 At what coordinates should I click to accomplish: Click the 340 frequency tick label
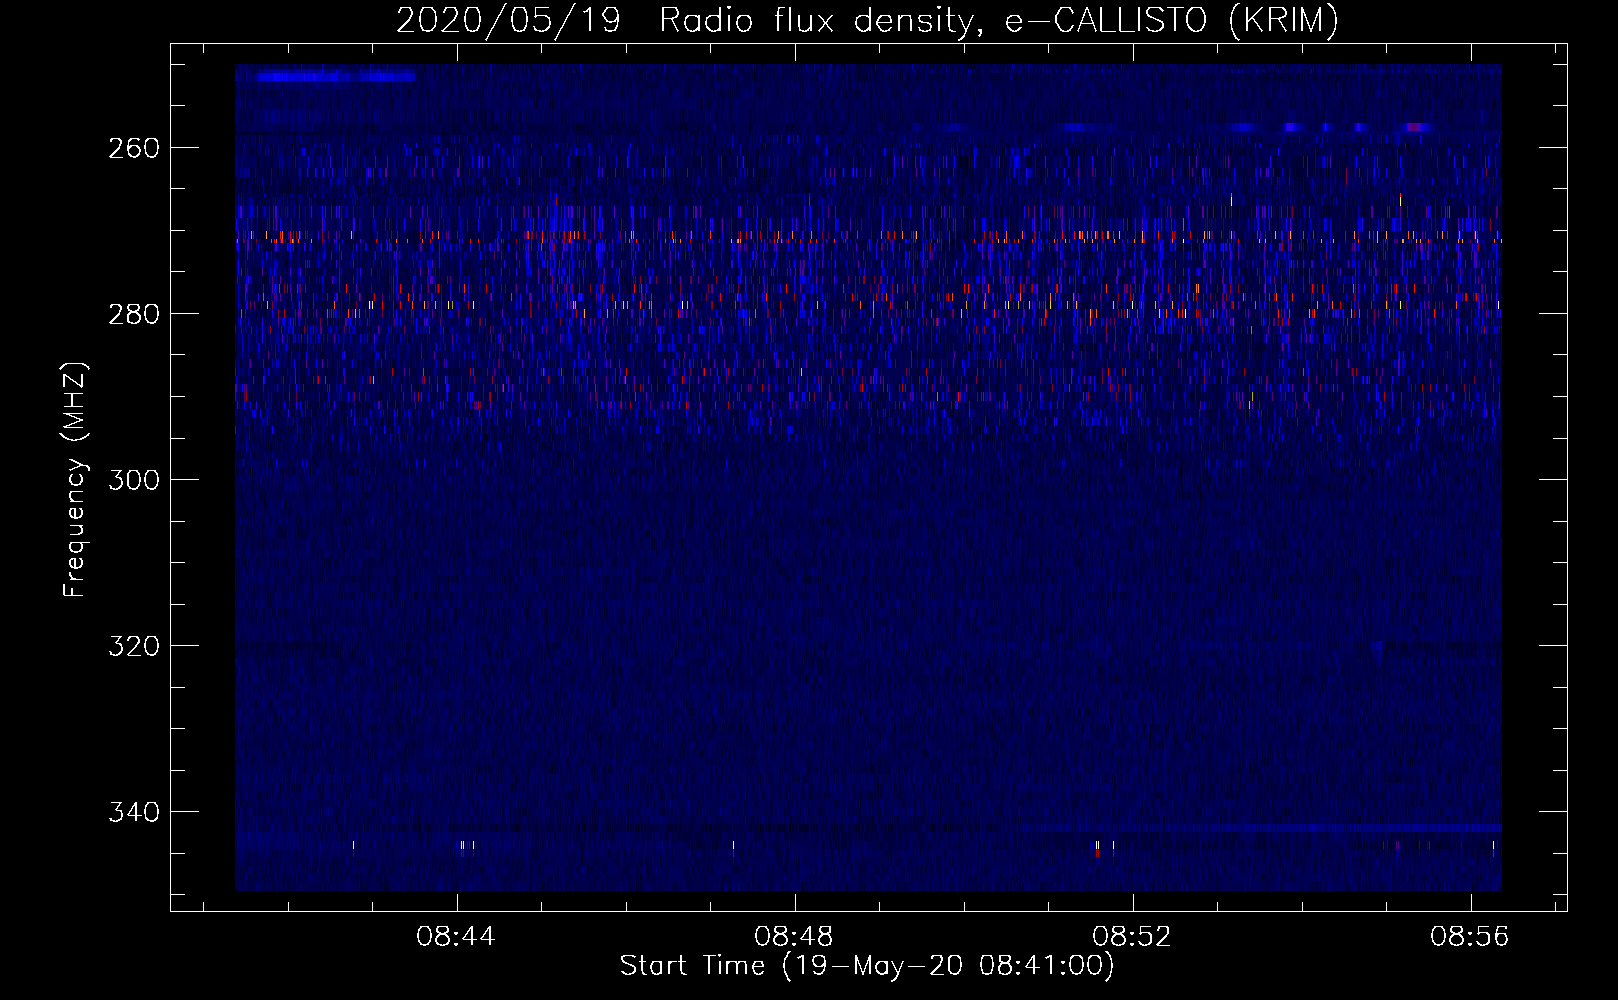click(x=134, y=812)
